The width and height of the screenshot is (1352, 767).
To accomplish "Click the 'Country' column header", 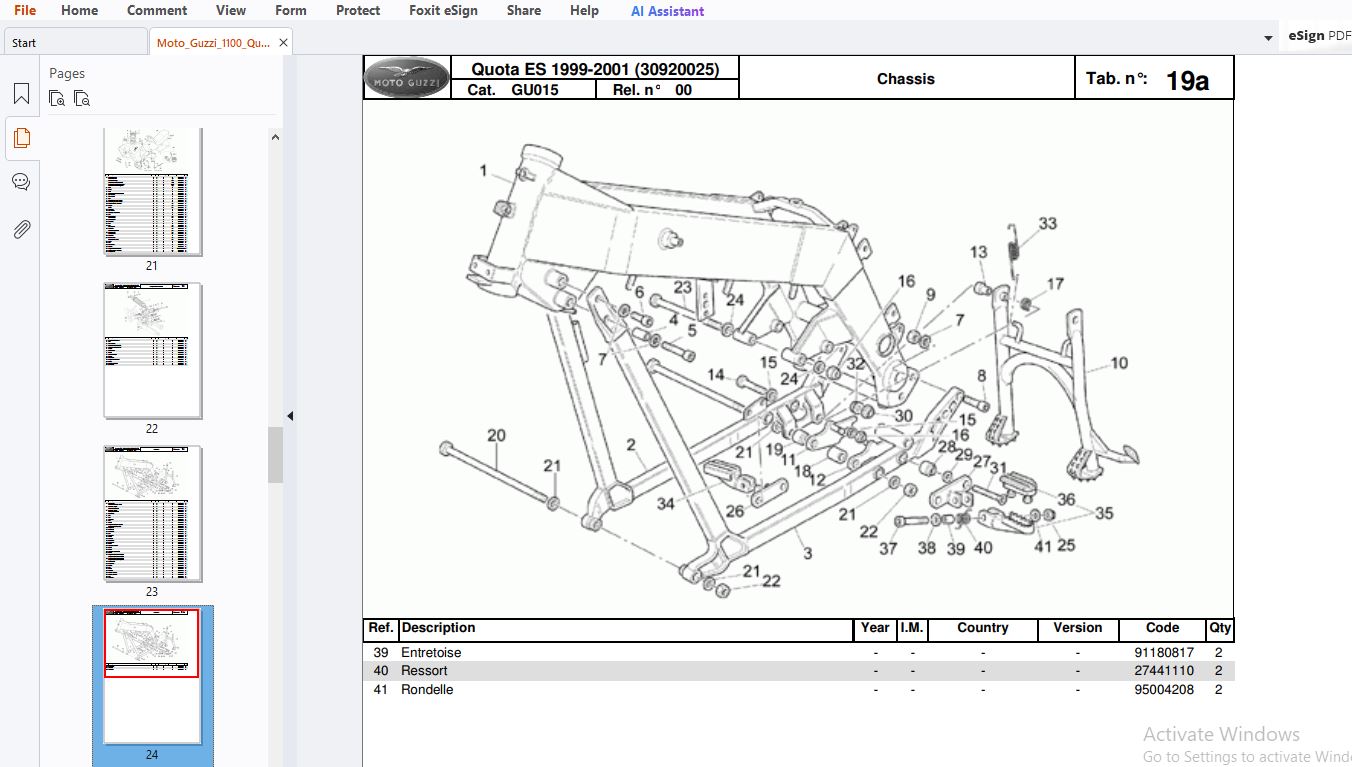I will [x=982, y=628].
